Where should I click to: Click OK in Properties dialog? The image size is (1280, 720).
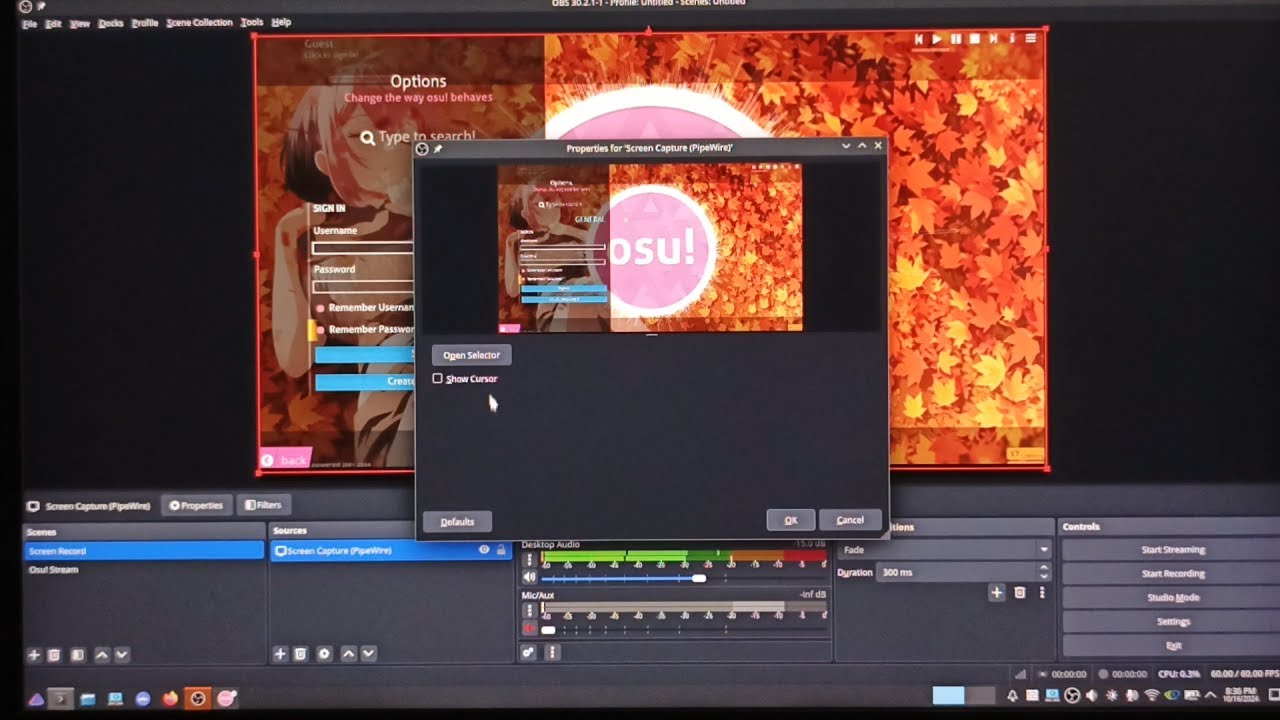click(791, 520)
